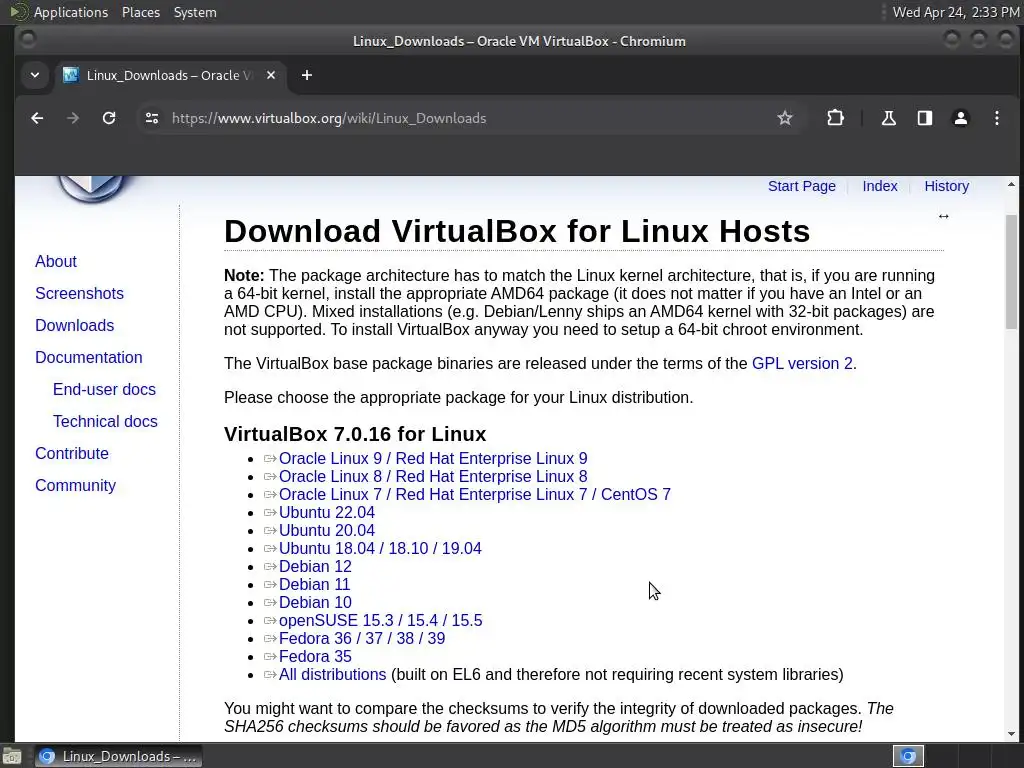Download the Debian 10 package
This screenshot has width=1024, height=768.
[315, 602]
